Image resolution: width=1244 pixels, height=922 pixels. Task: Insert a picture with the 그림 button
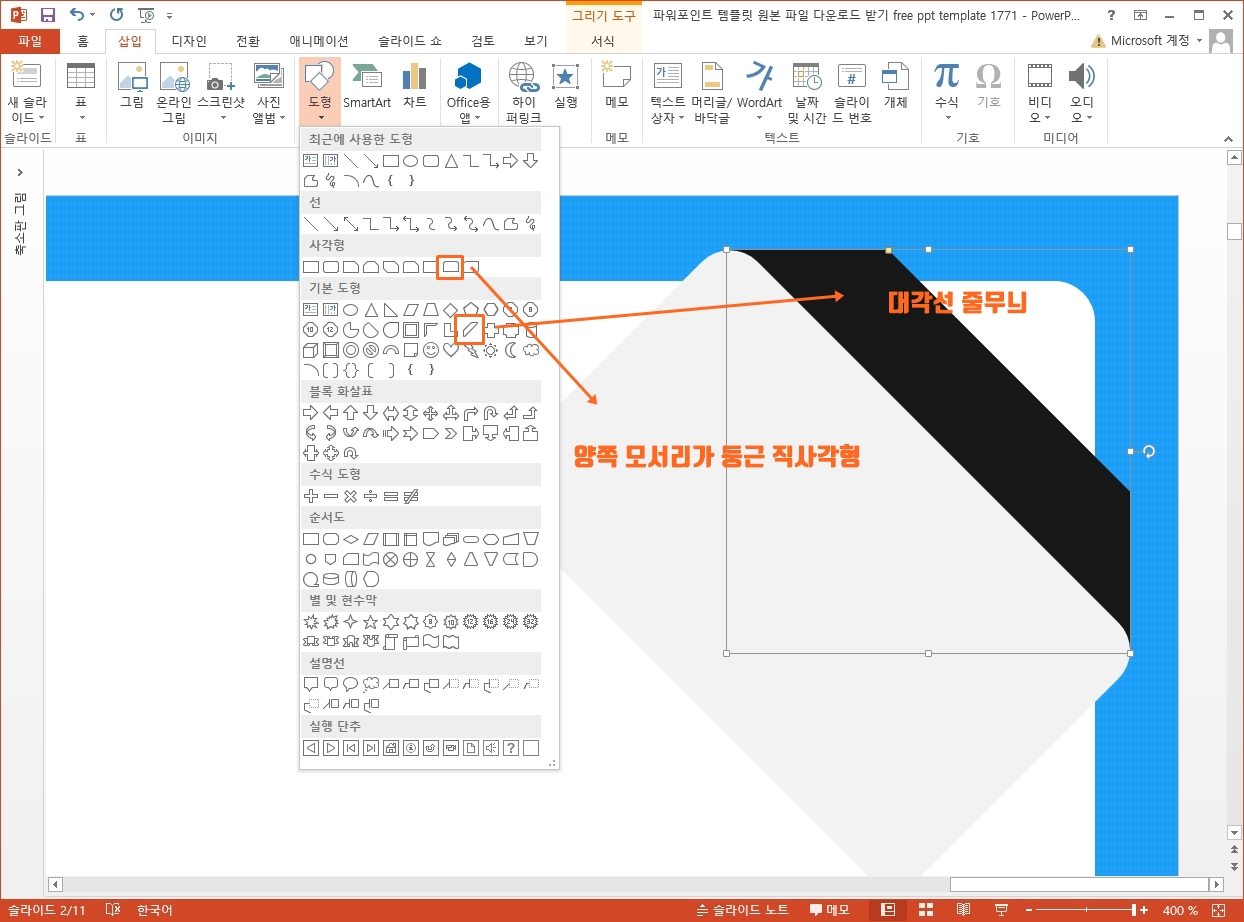click(132, 86)
